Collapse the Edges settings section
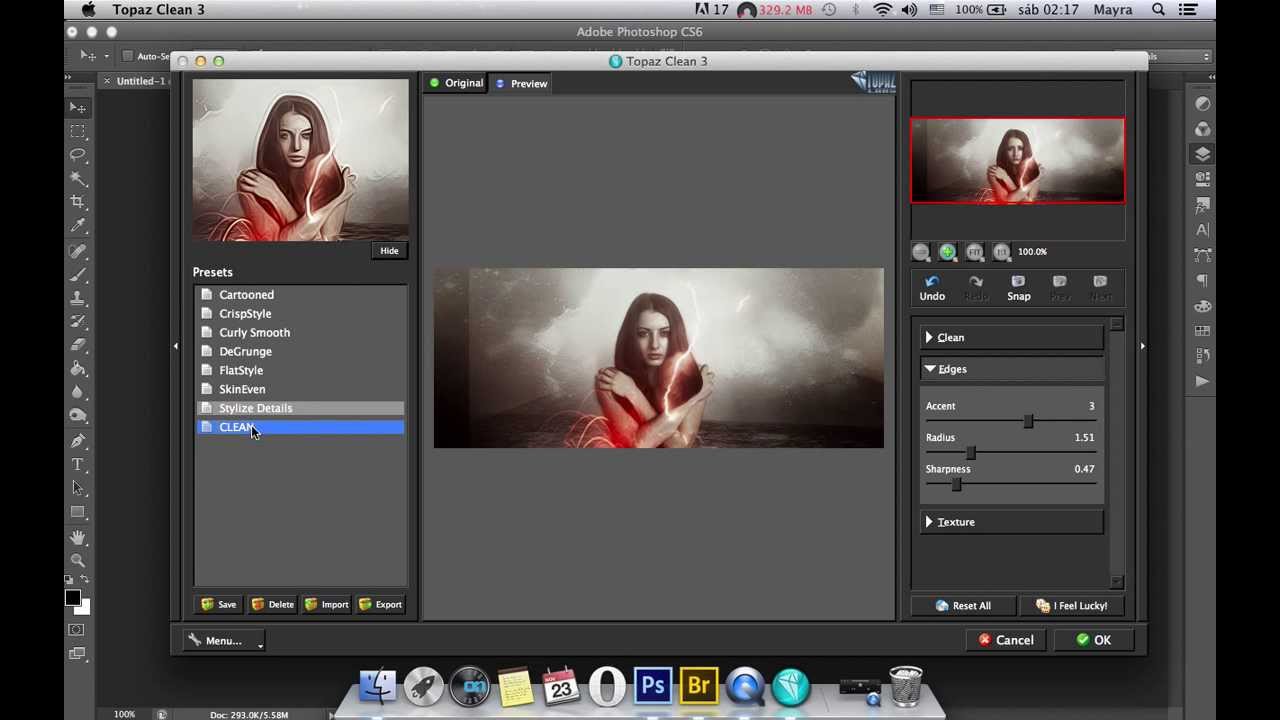 click(x=1012, y=369)
